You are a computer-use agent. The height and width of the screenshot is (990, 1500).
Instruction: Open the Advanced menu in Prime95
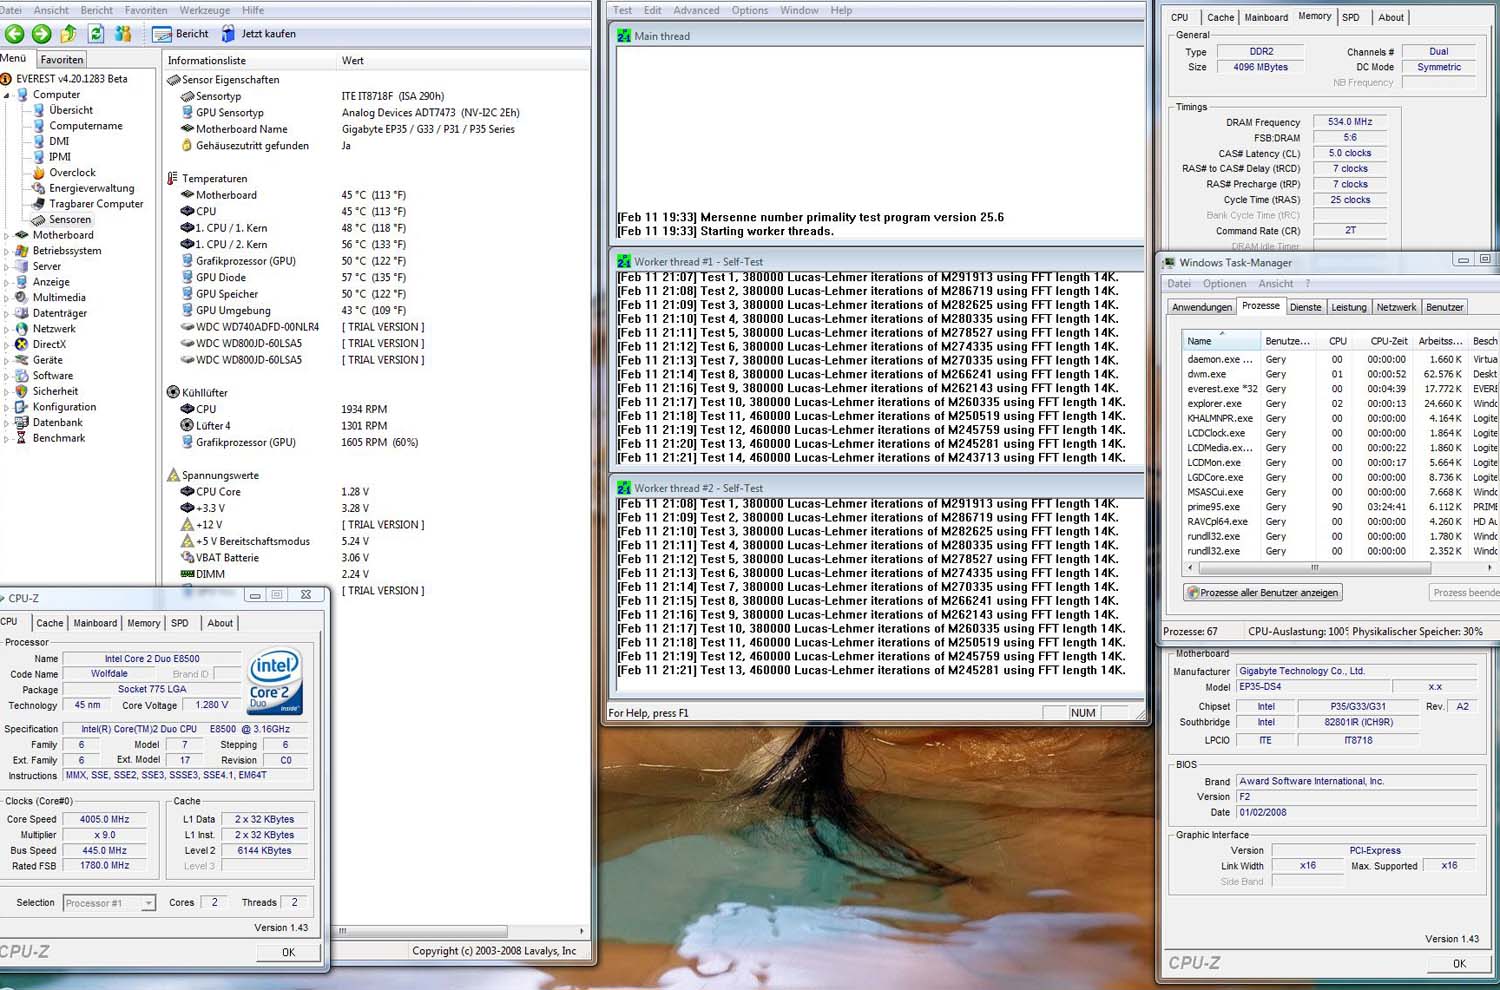pos(696,10)
